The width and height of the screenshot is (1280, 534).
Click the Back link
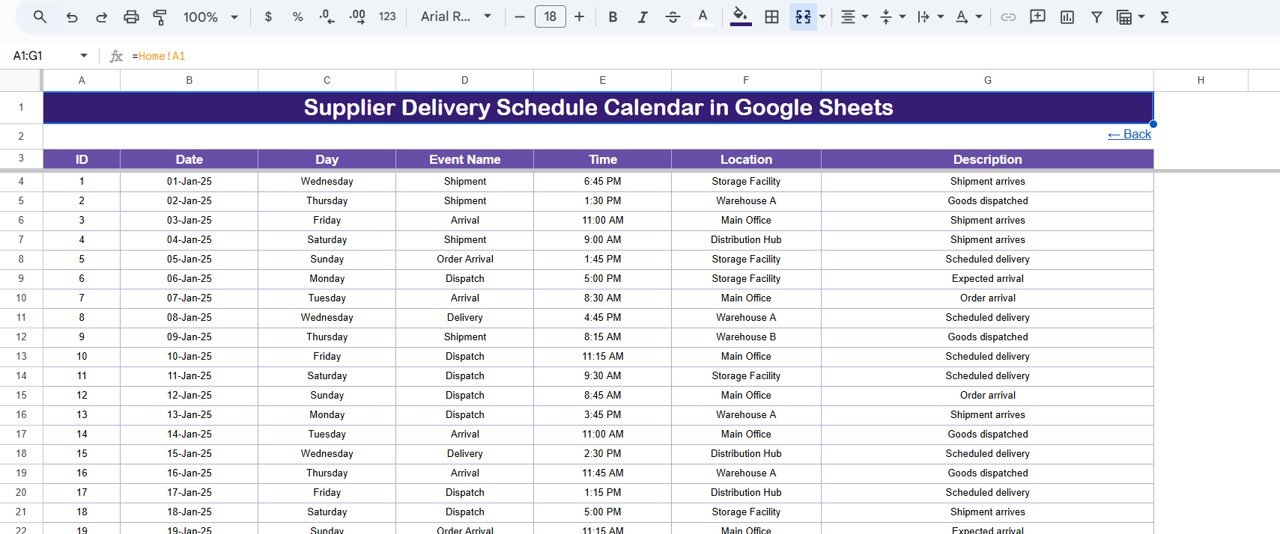coord(1129,134)
